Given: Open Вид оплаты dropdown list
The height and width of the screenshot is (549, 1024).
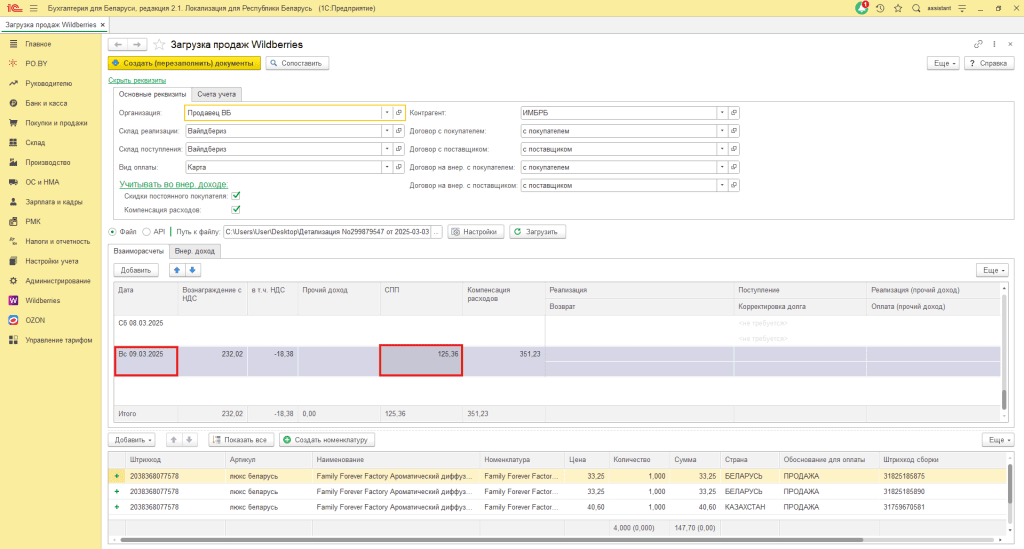Looking at the screenshot, I should click(386, 167).
